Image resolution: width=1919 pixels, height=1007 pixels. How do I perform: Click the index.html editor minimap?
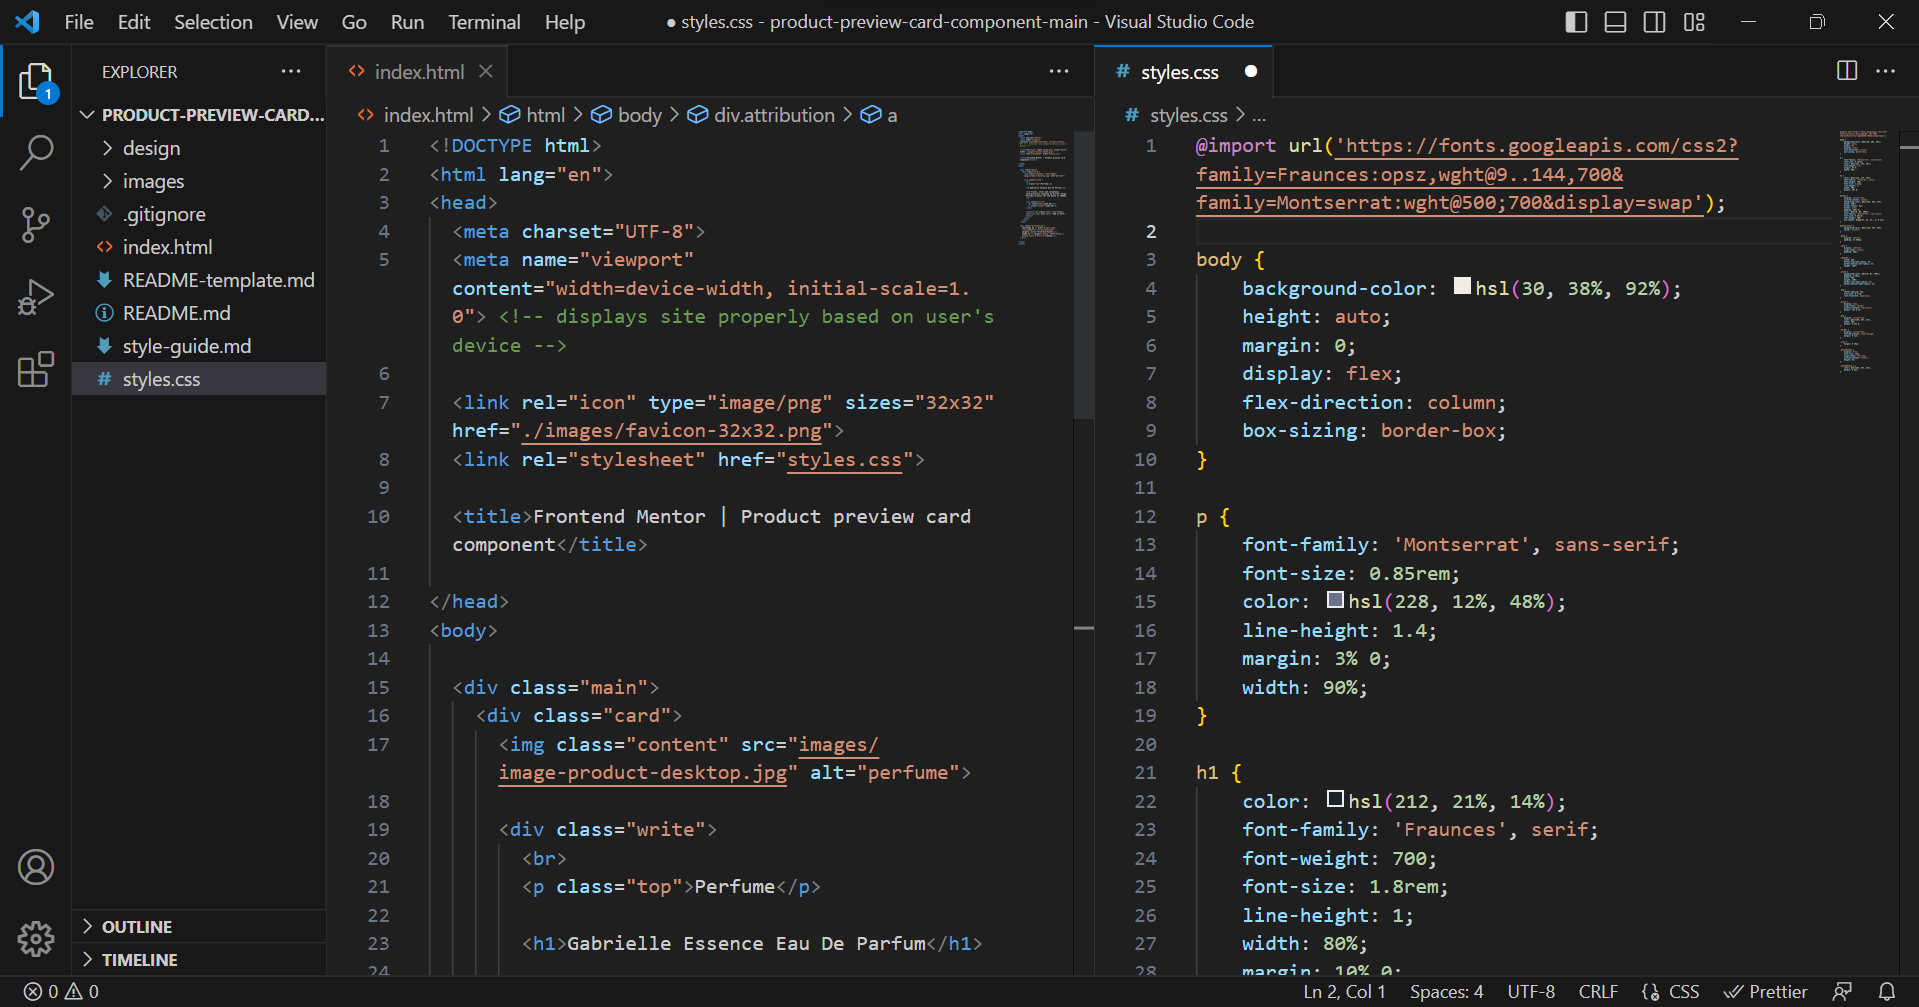(1043, 188)
